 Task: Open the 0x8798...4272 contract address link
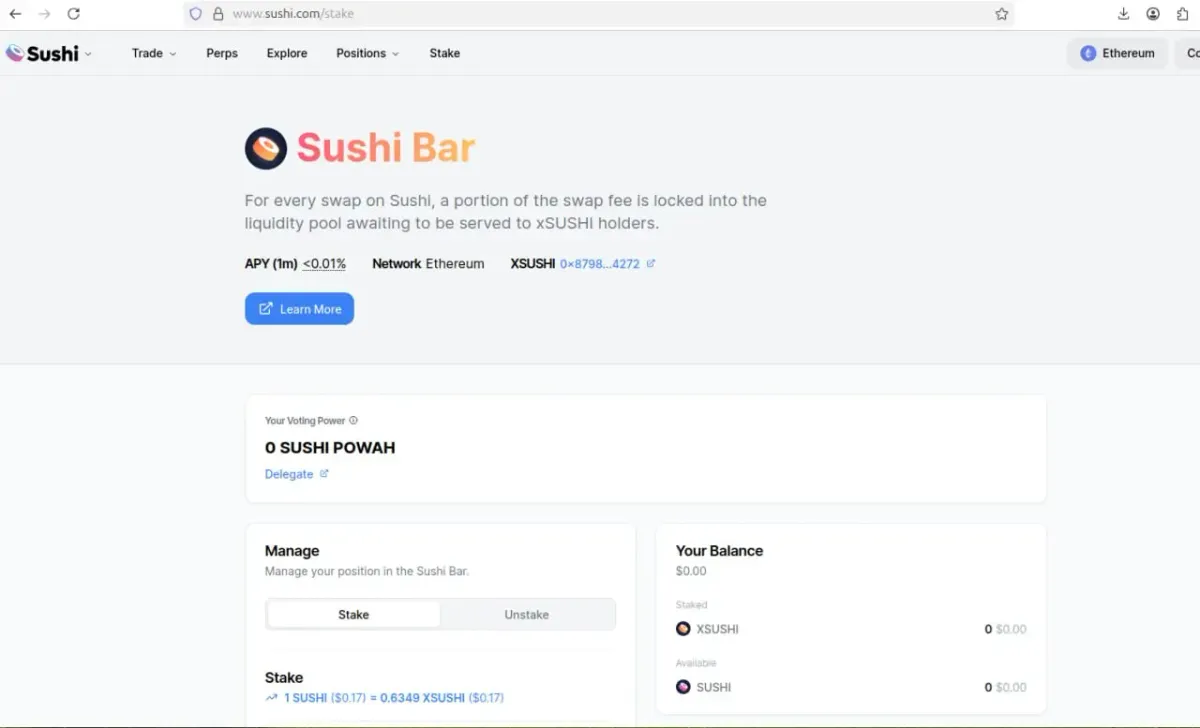click(x=600, y=264)
